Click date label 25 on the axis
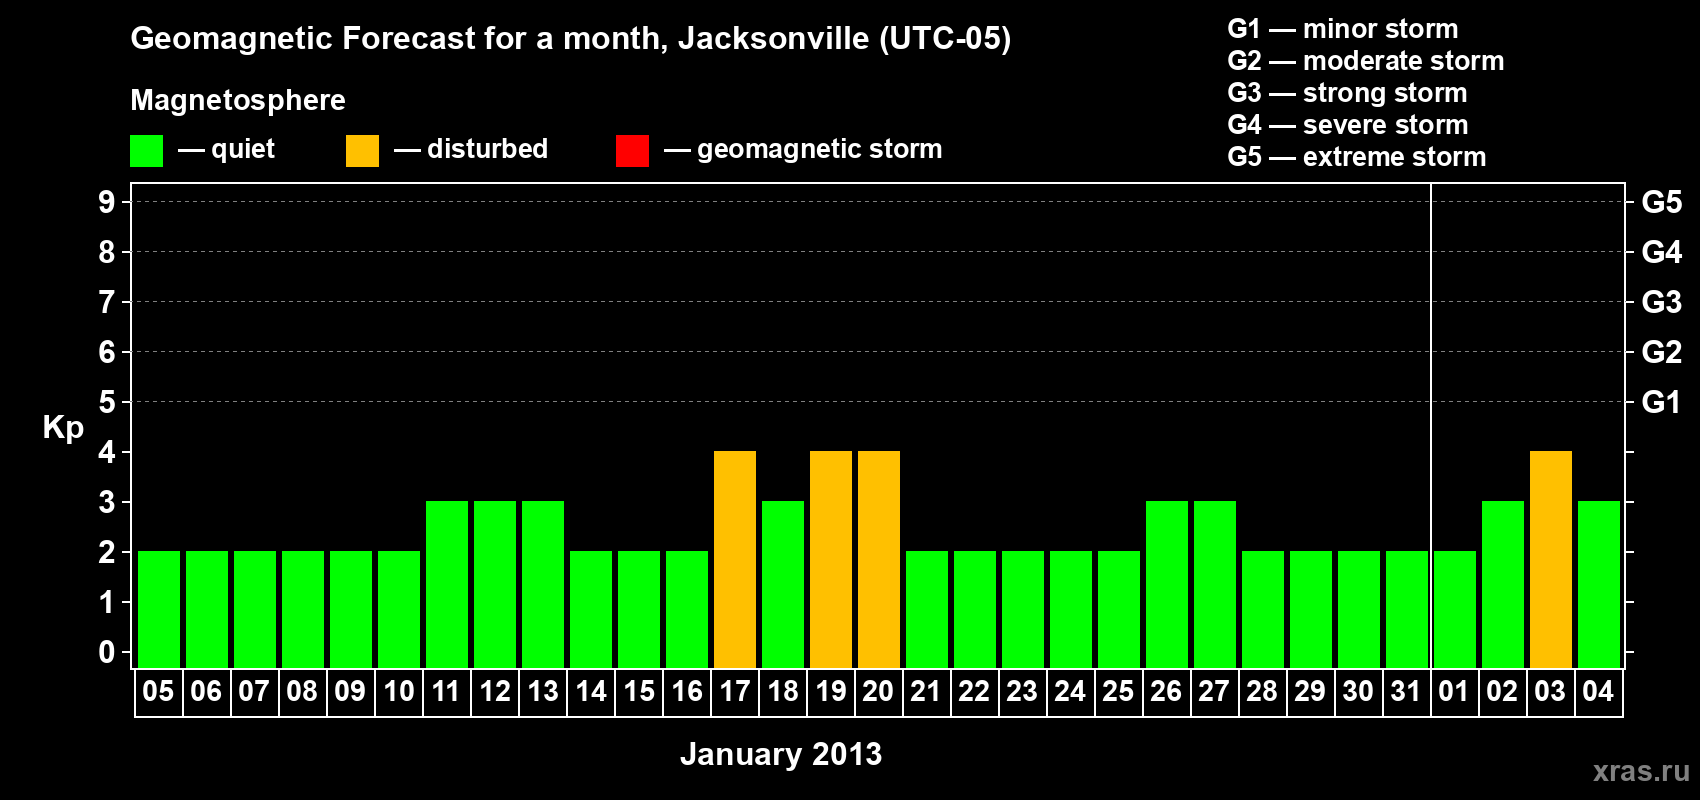Viewport: 1700px width, 800px height. (x=1118, y=691)
